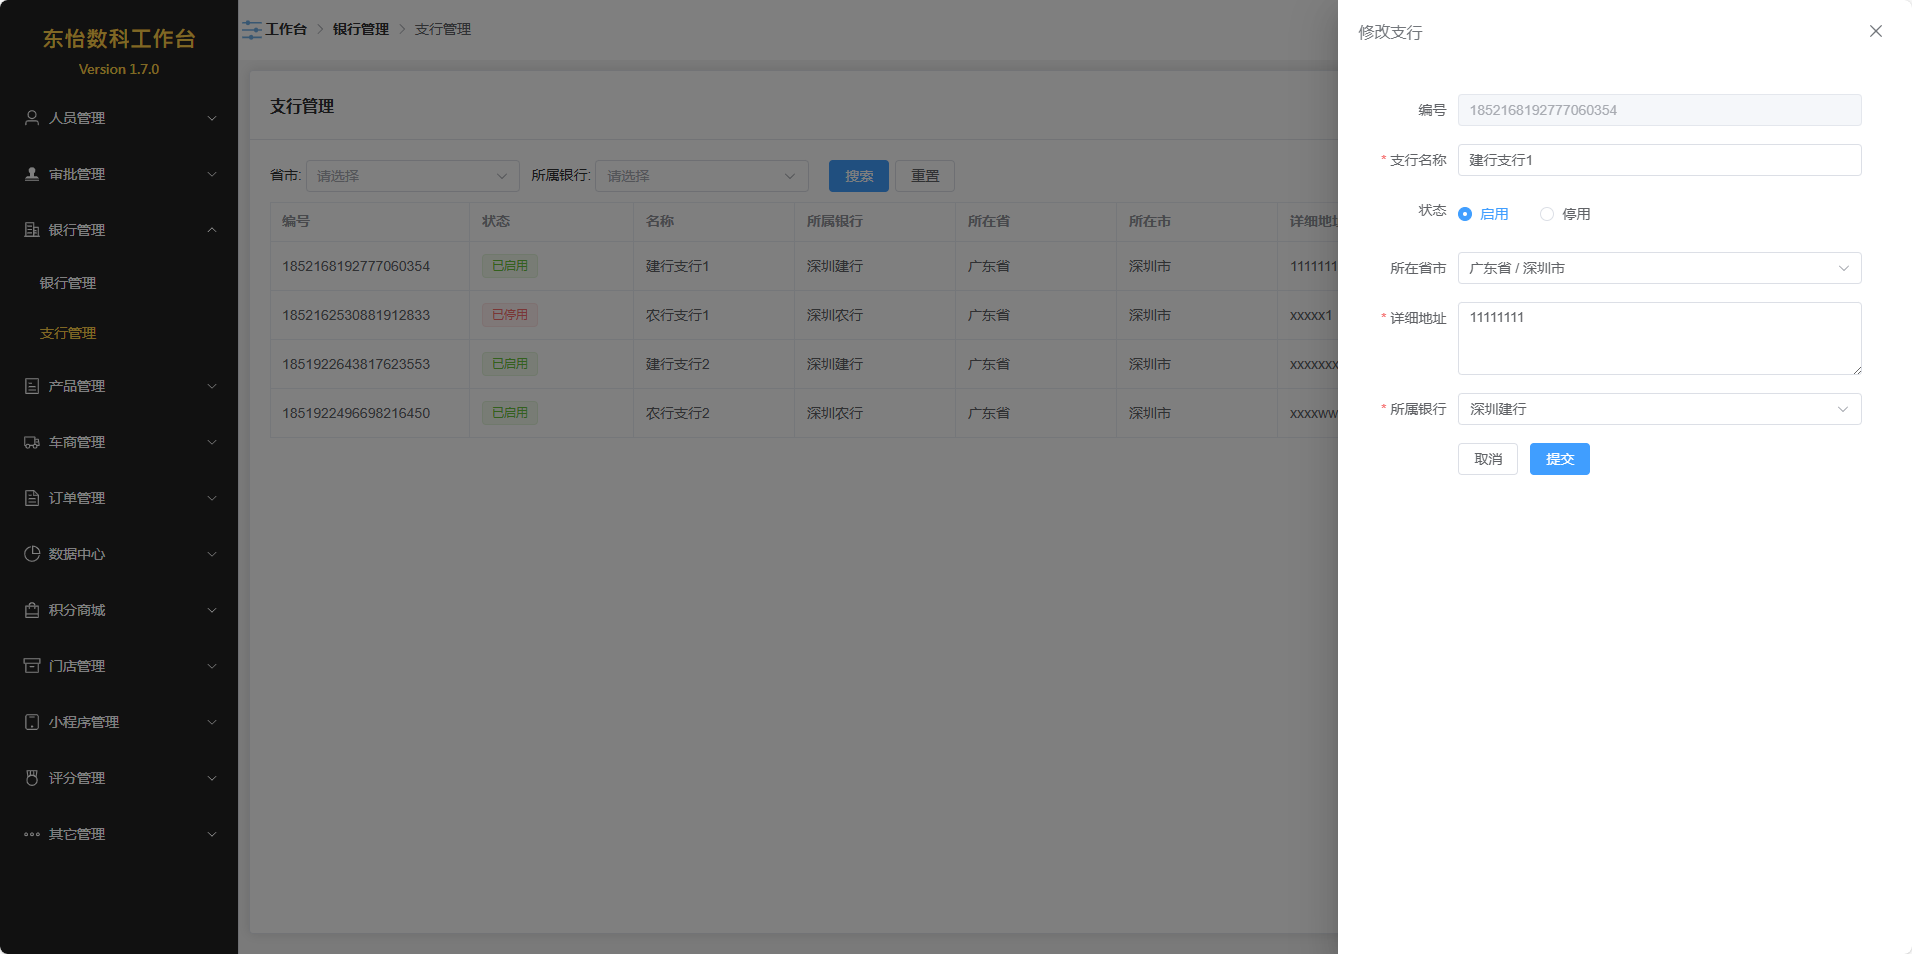
Task: Click the 门店管理 store icon
Action: tap(32, 666)
